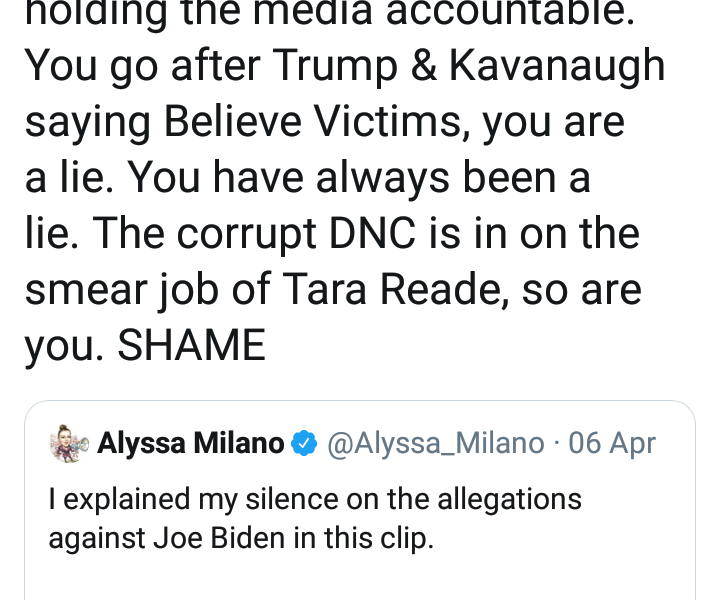
Task: Click the blue verified badge
Action: [x=304, y=443]
